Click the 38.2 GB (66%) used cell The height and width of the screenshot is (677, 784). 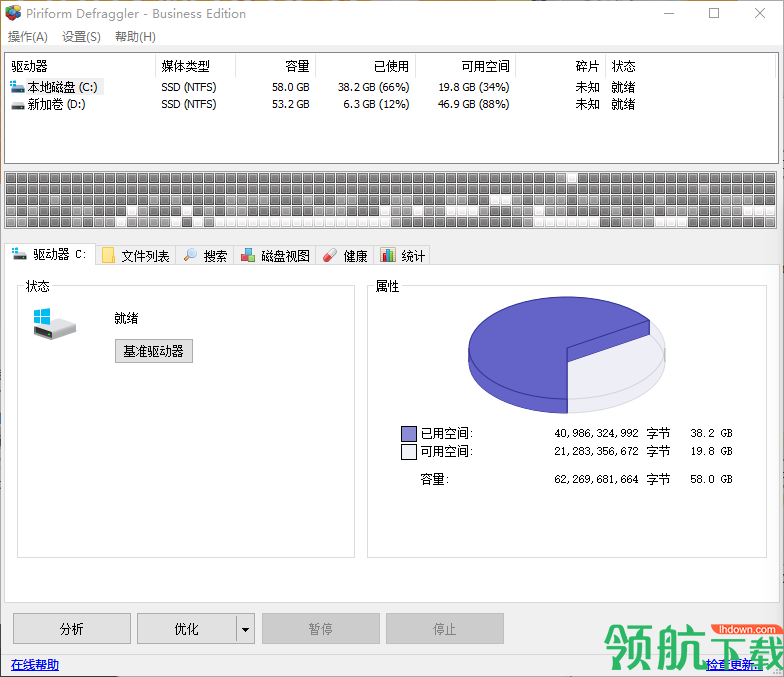pos(374,87)
